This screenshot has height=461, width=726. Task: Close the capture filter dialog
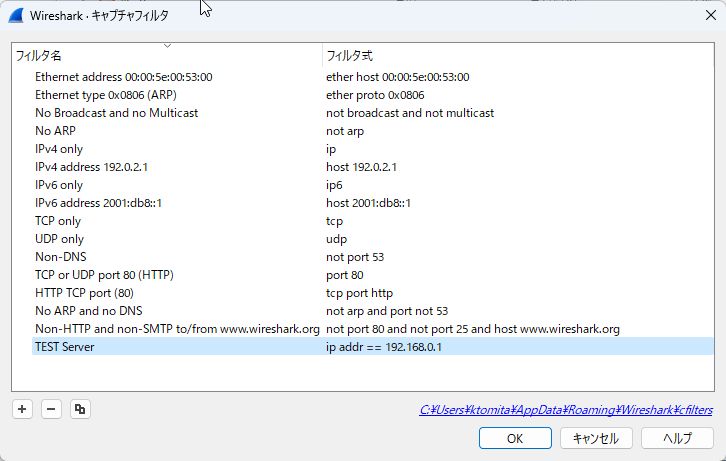click(x=711, y=15)
